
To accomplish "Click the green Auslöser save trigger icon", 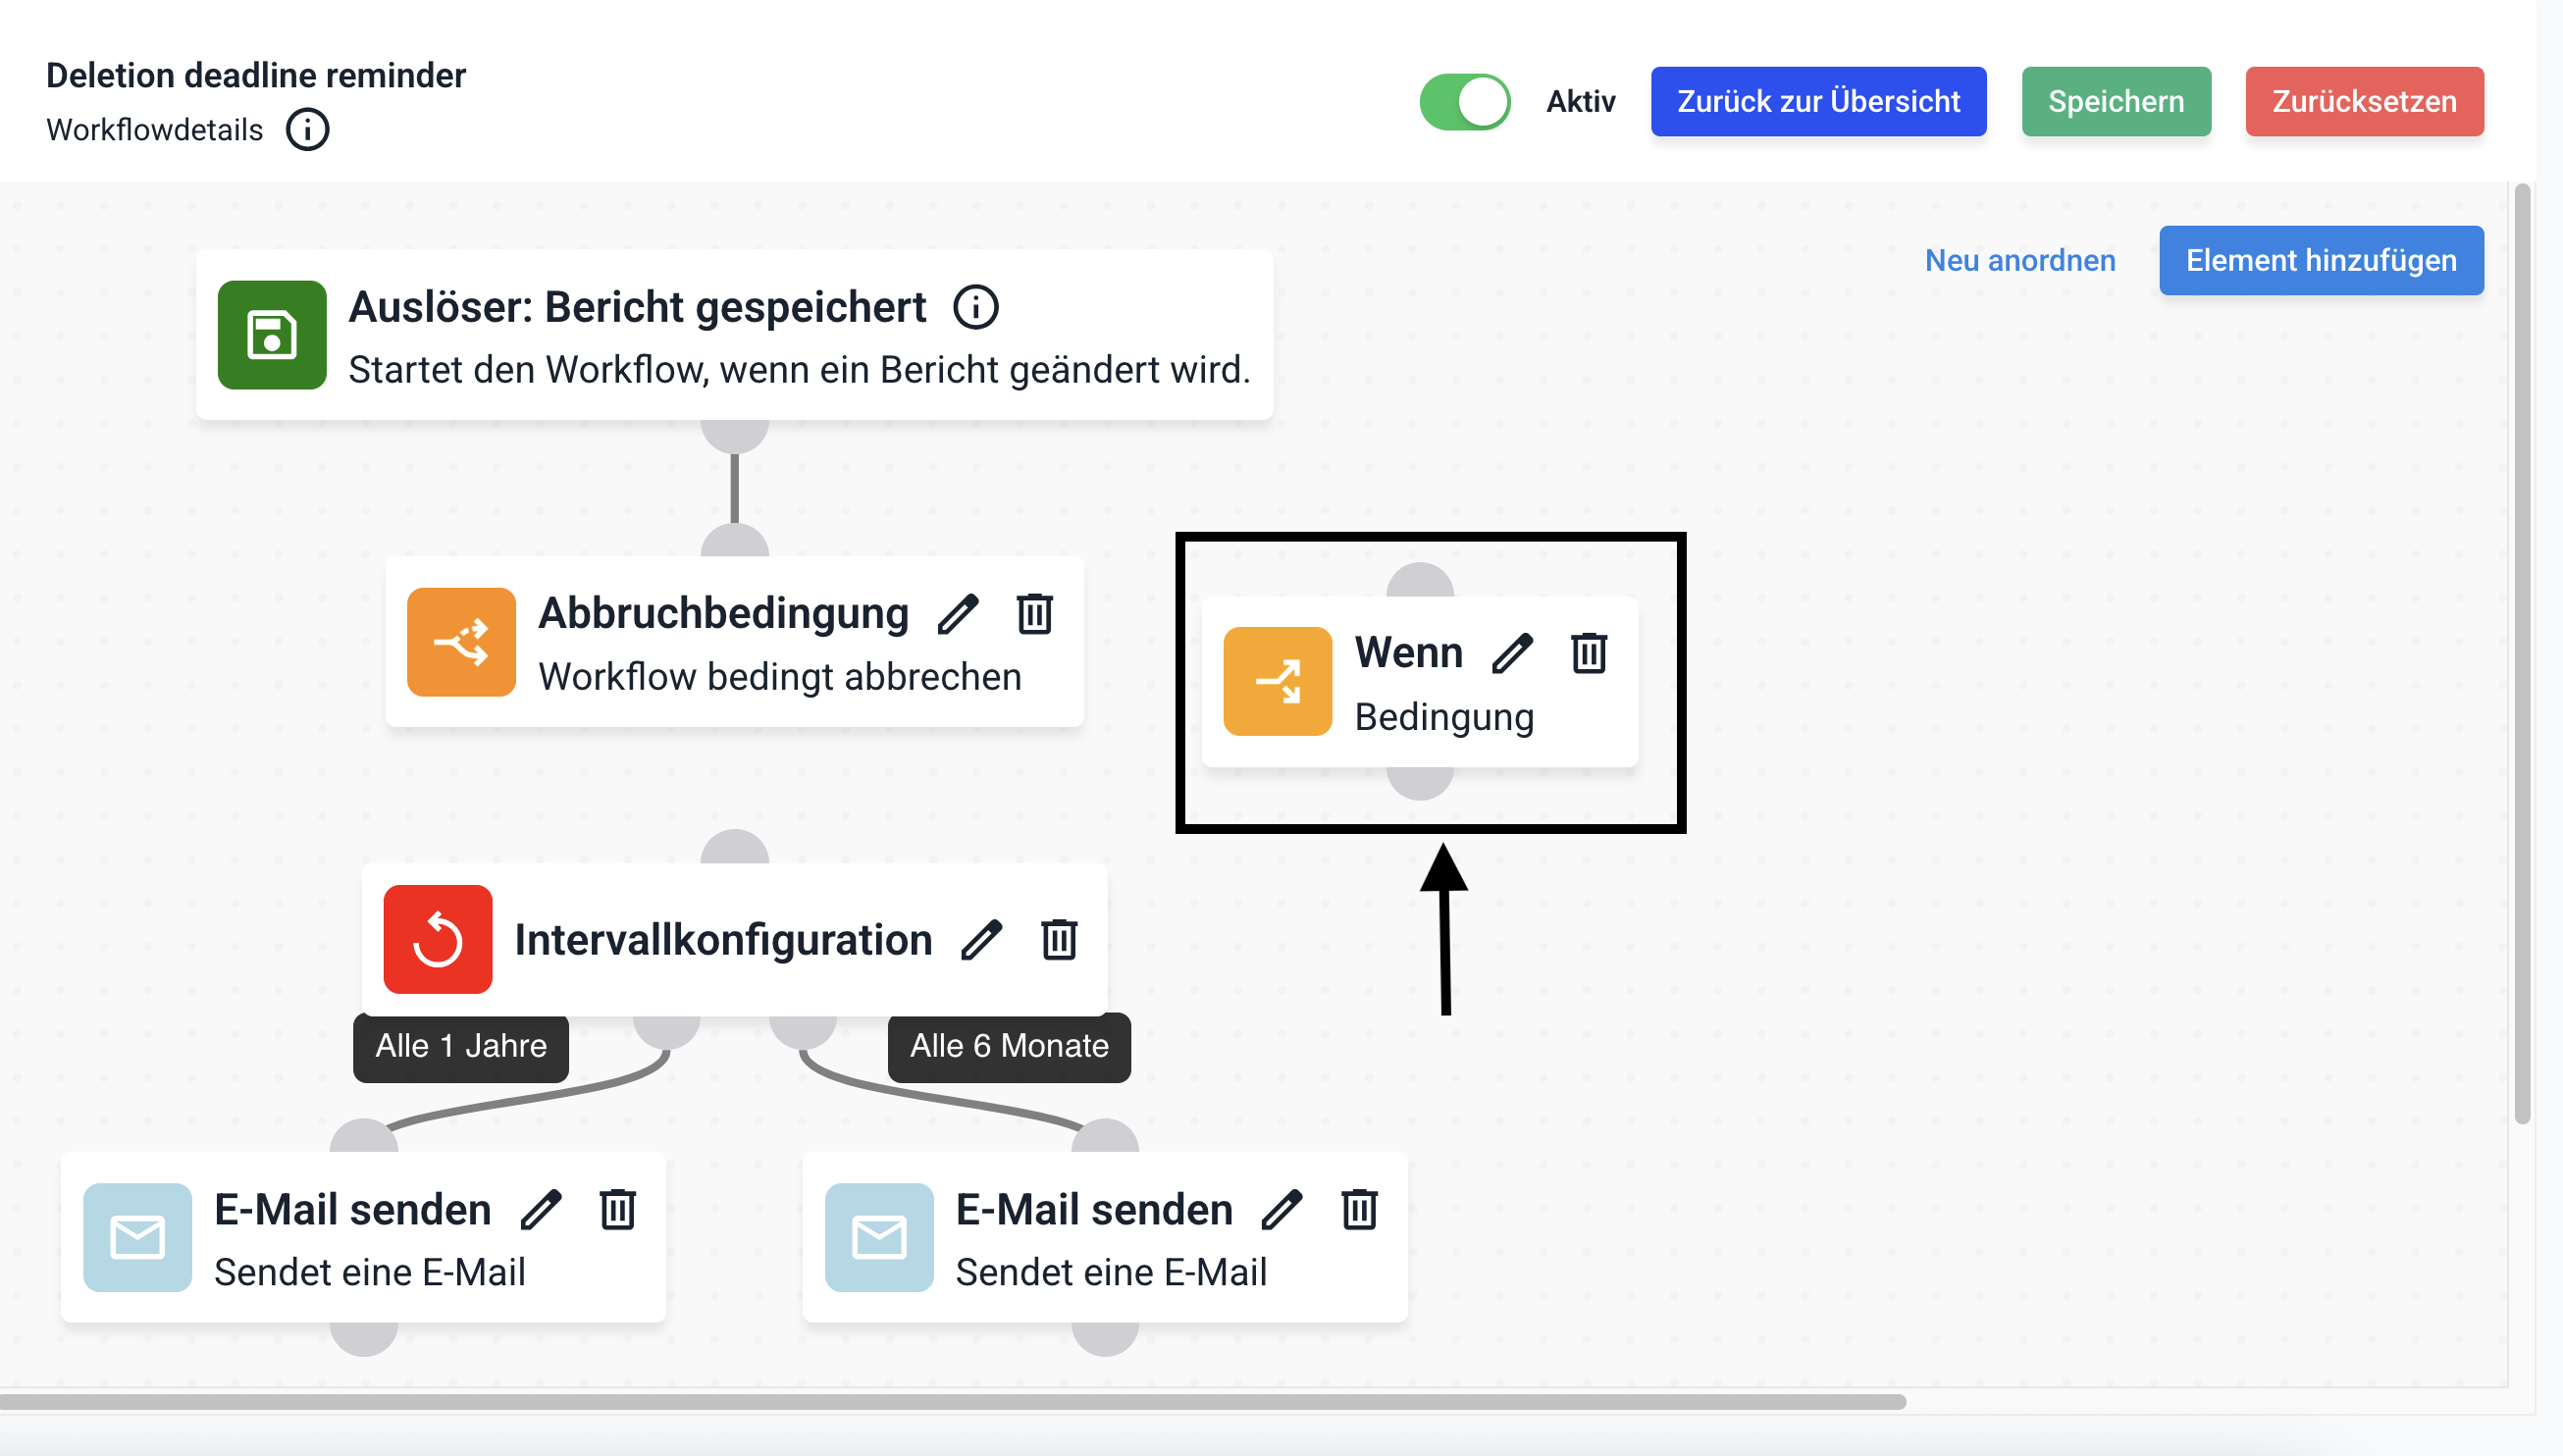I will 272,335.
